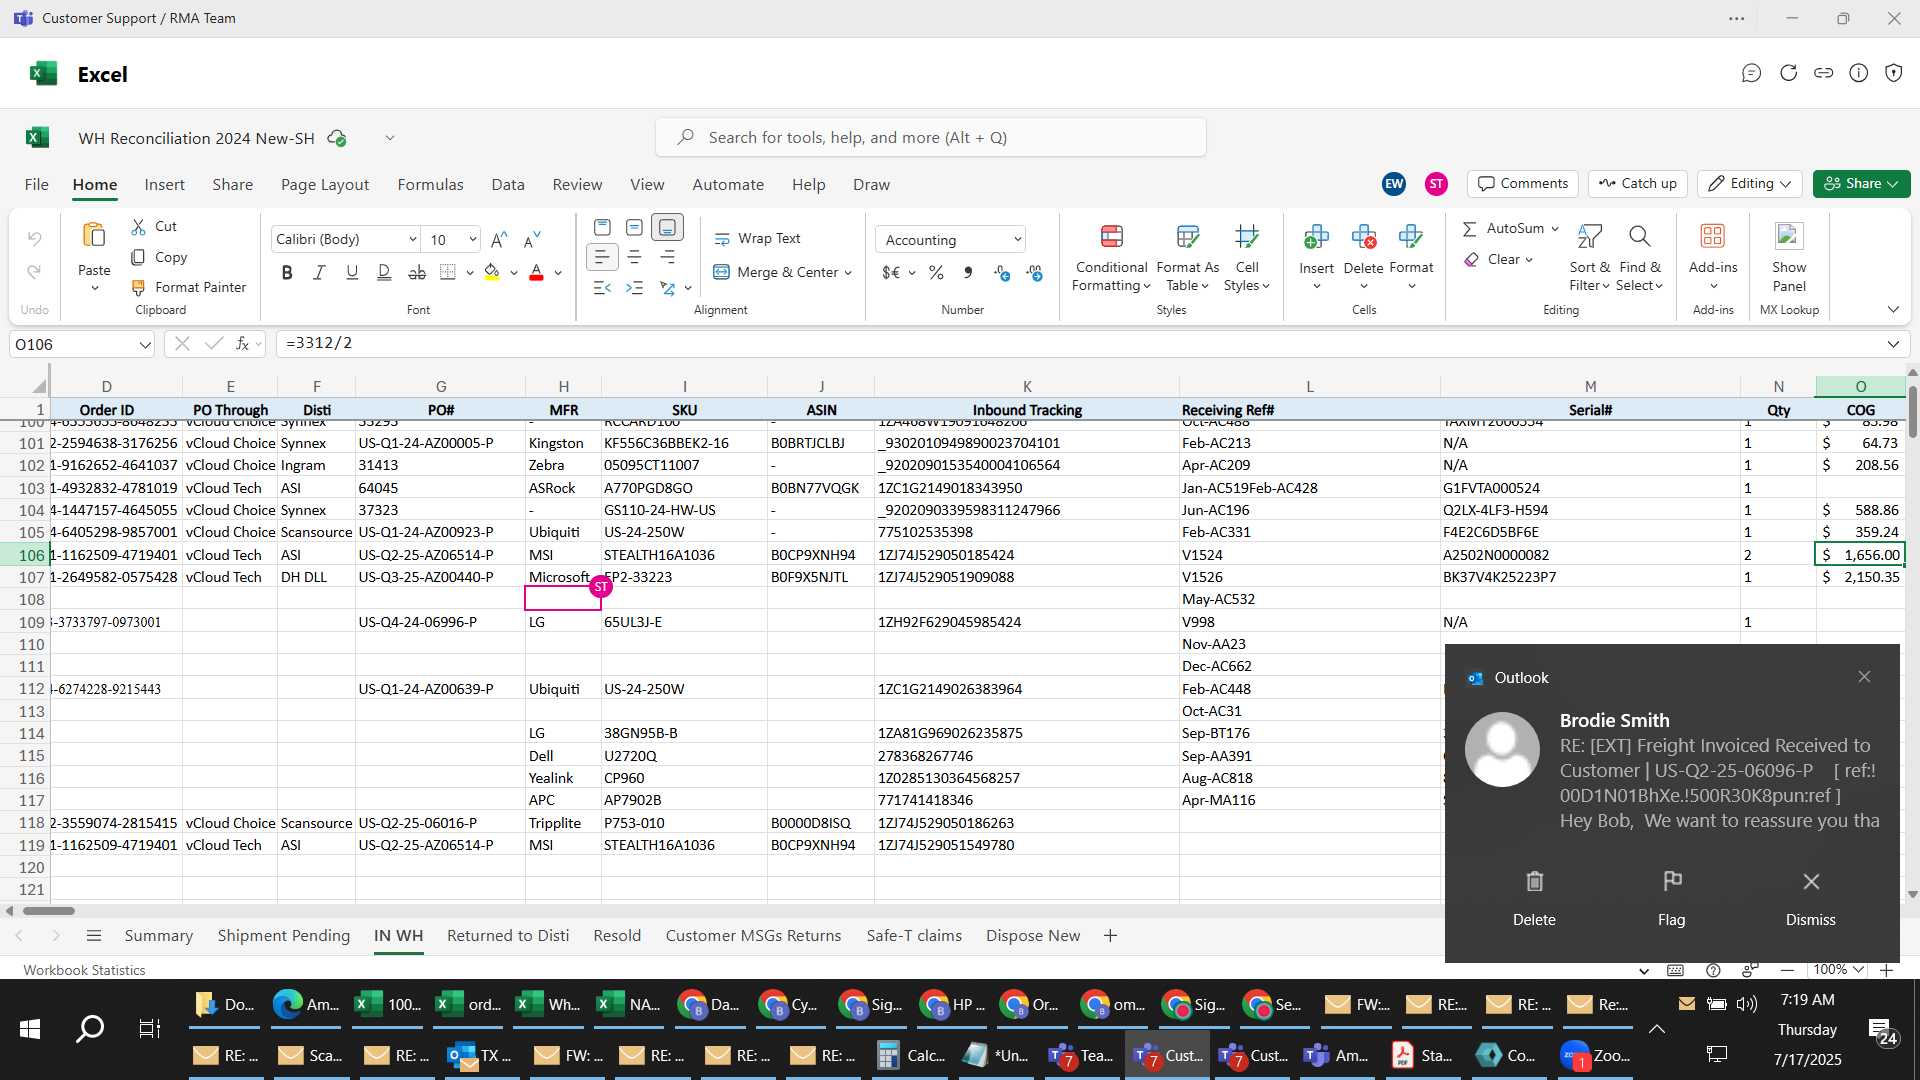This screenshot has width=1920, height=1080.
Task: Open the Accounting number format dropdown
Action: 1017,240
